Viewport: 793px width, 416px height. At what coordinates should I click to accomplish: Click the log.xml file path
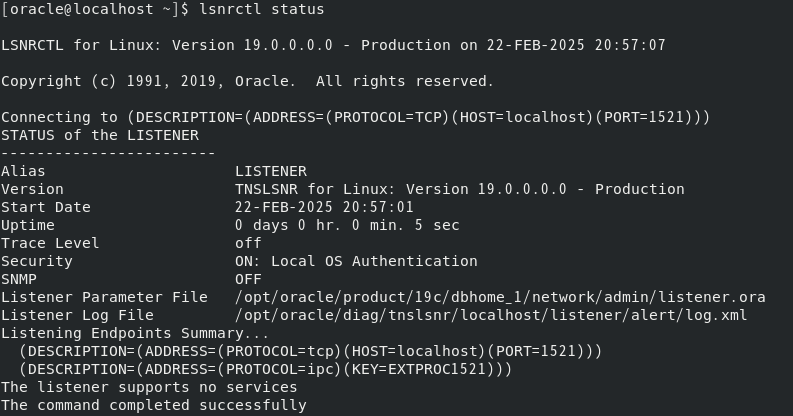(x=491, y=315)
